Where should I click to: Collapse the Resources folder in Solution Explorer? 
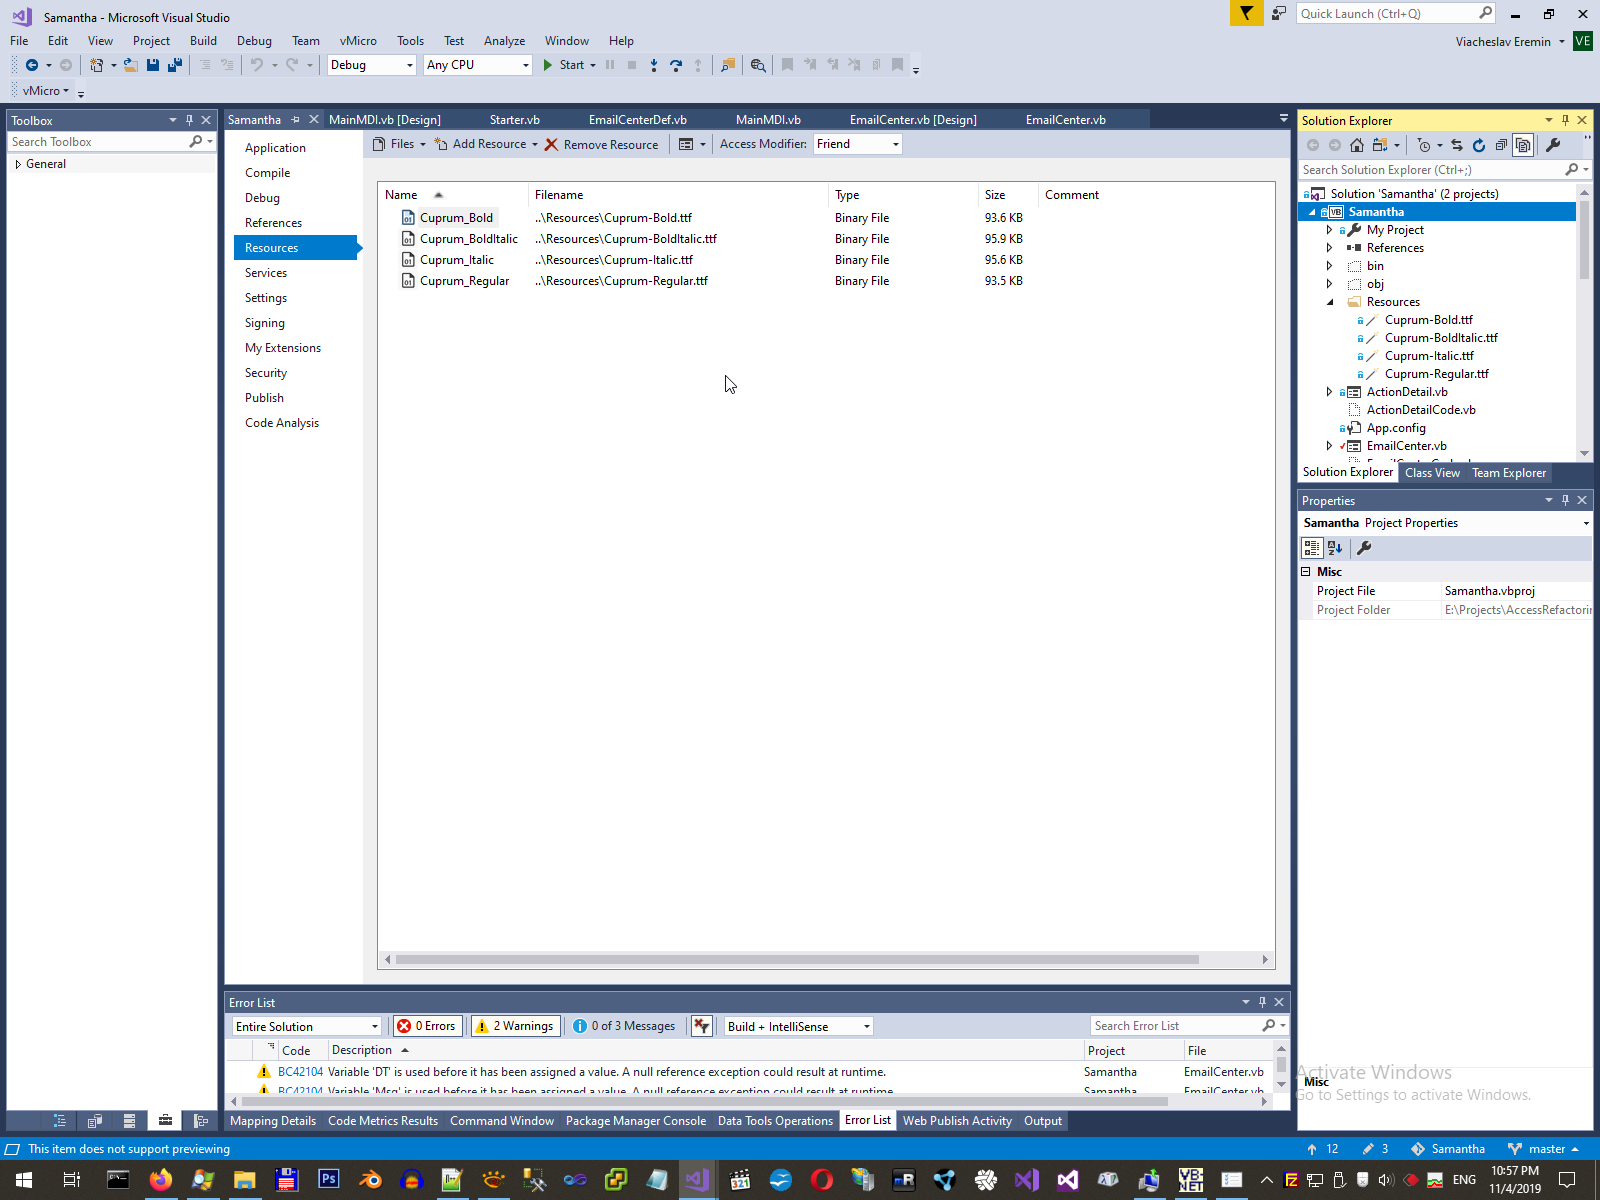(x=1329, y=302)
